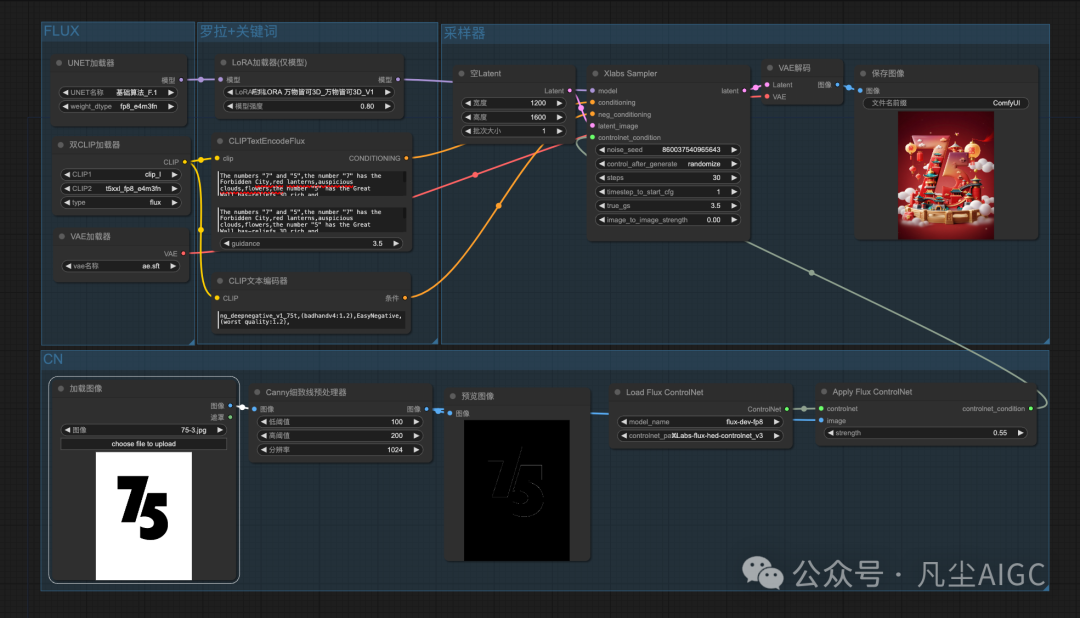
Task: Click choose file to upload button
Action: pyautogui.click(x=143, y=444)
